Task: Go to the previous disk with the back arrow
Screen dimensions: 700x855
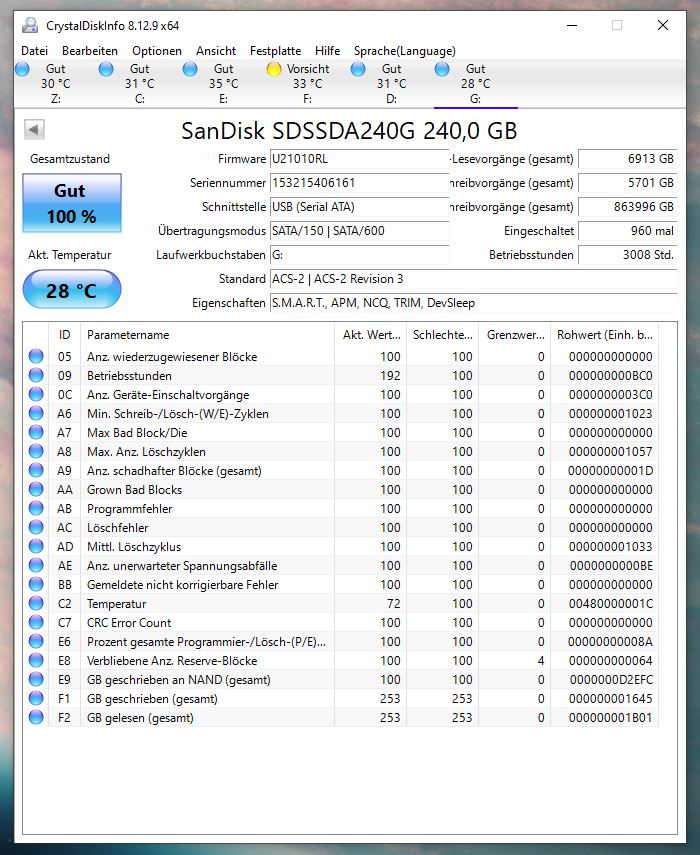Action: point(34,130)
